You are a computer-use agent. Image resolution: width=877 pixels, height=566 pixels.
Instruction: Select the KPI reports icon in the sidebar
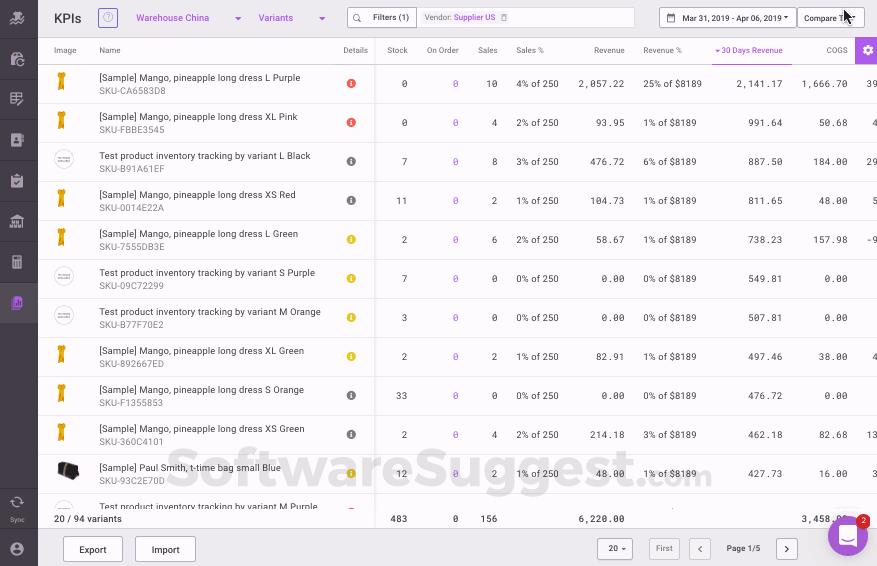point(17,302)
